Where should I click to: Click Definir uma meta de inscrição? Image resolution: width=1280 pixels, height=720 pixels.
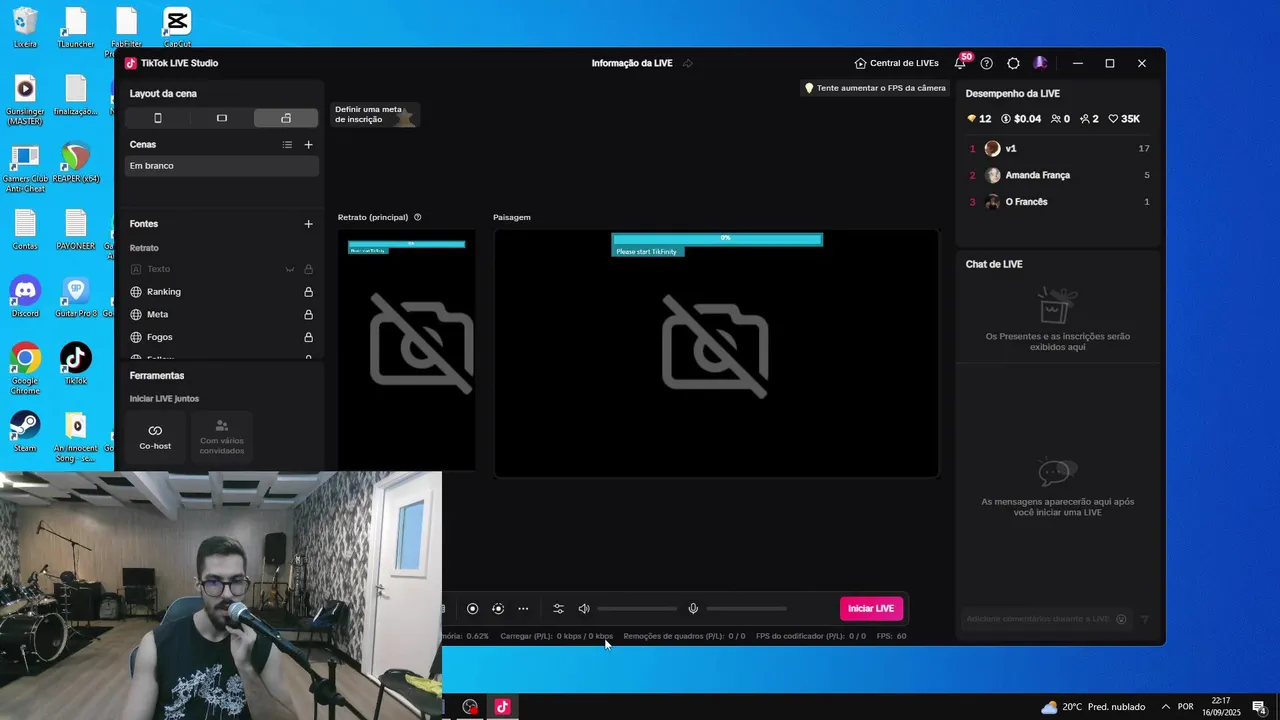tap(375, 115)
